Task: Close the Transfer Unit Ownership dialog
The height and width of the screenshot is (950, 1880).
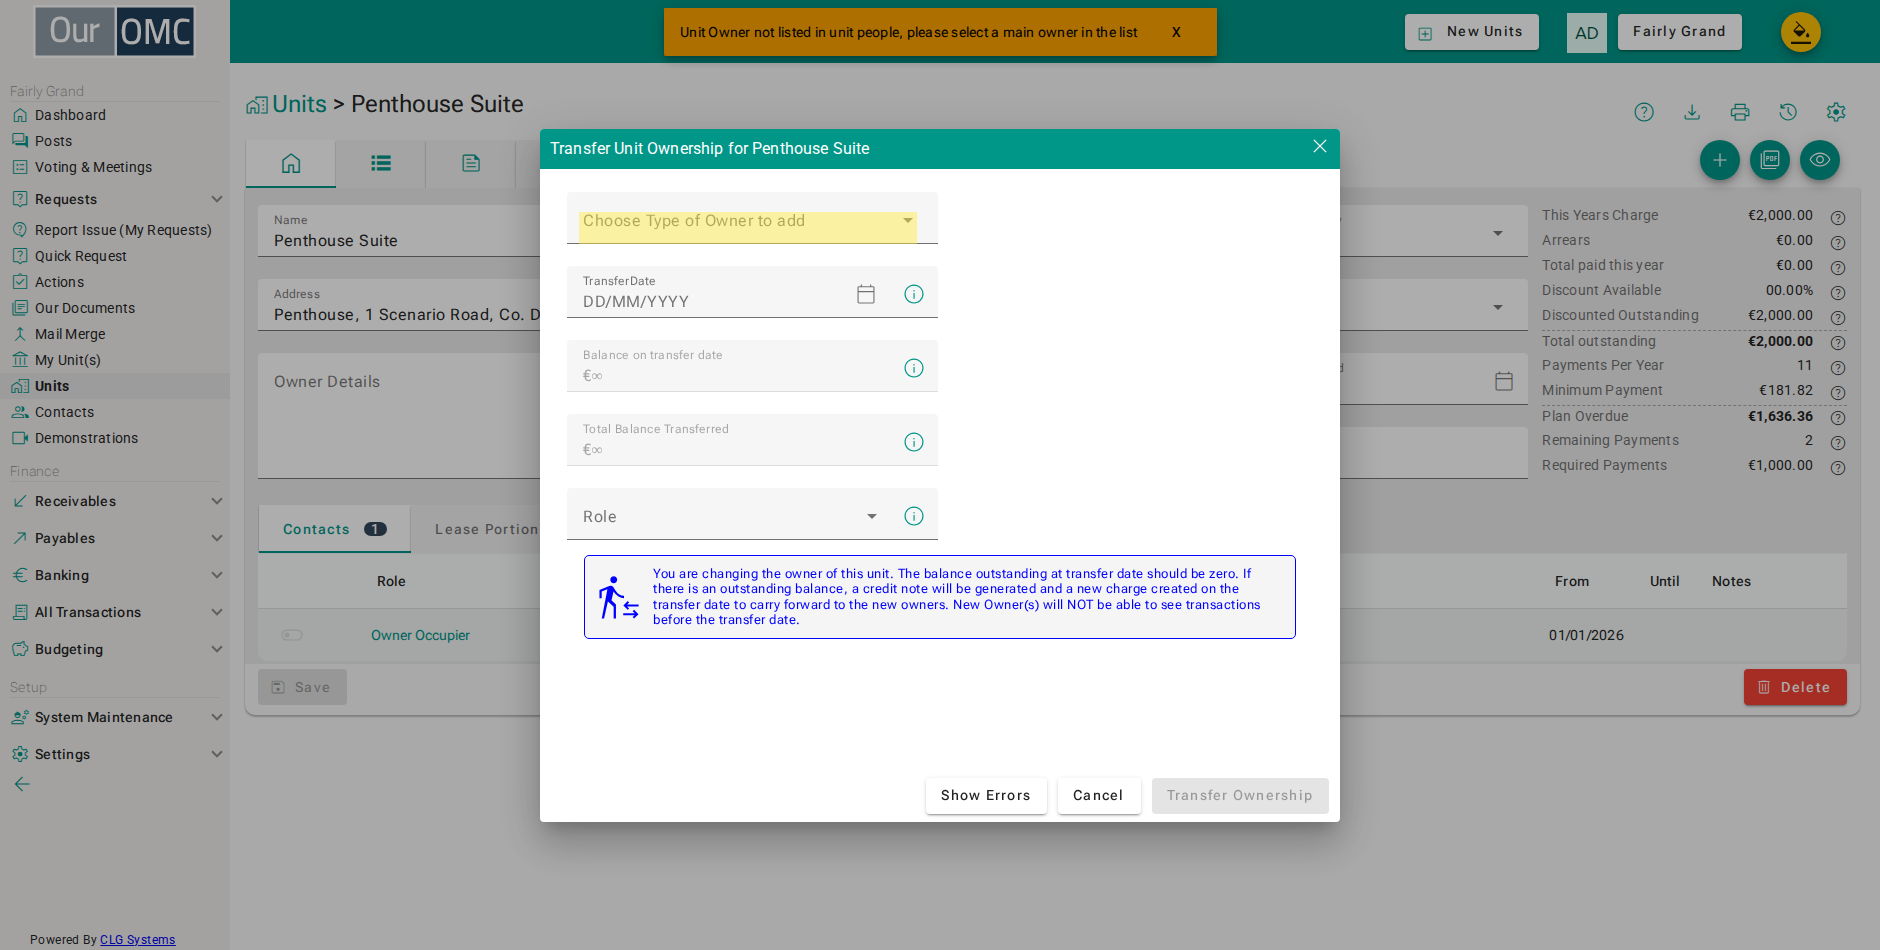Action: [x=1320, y=147]
